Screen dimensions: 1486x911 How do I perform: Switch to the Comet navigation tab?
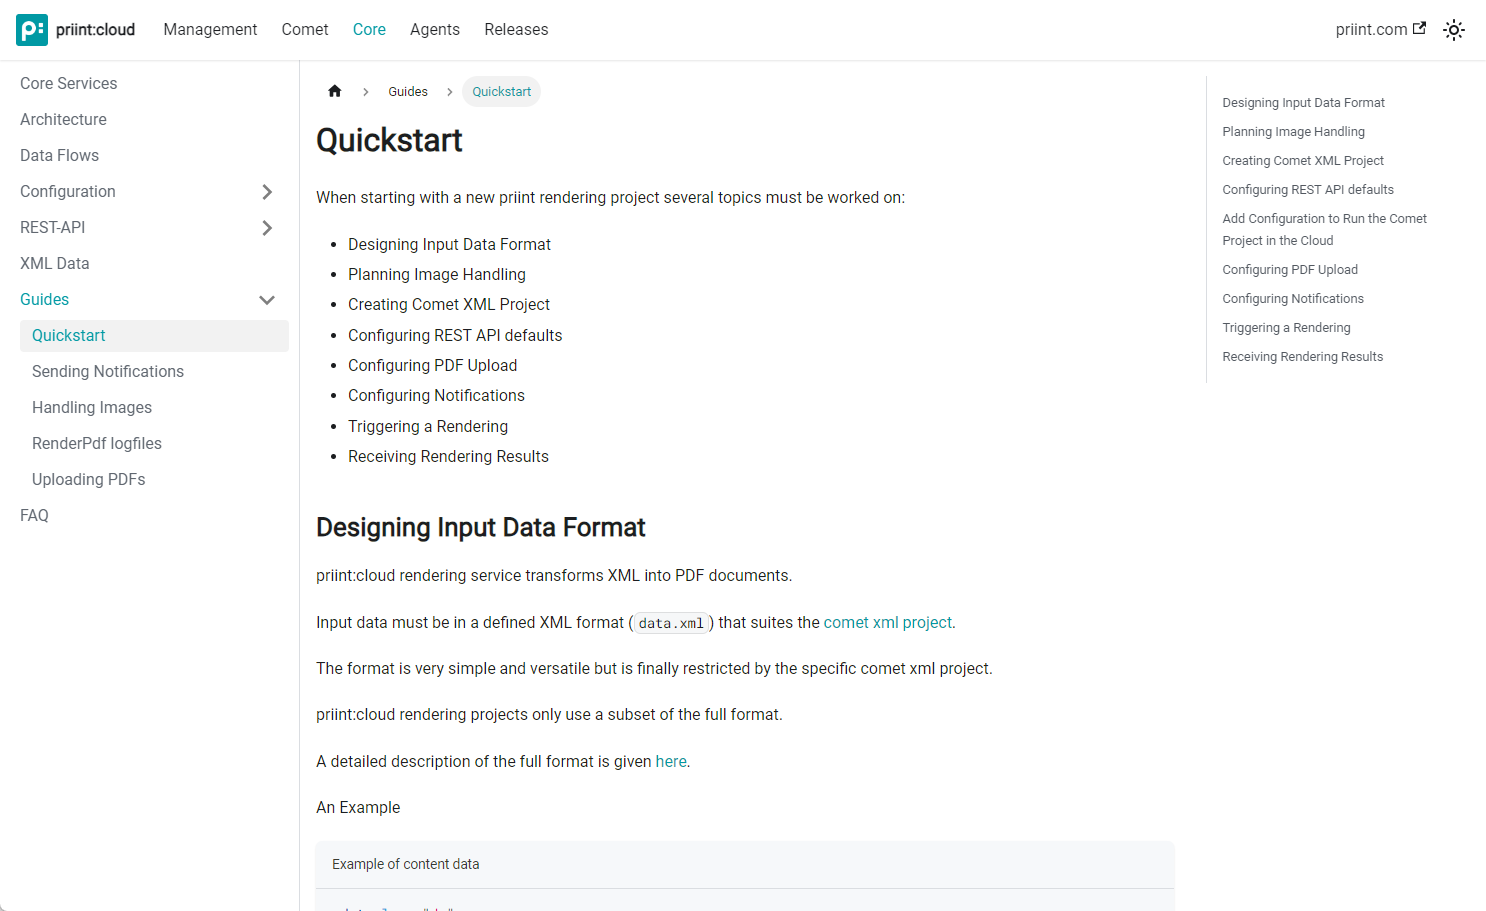[x=305, y=30]
